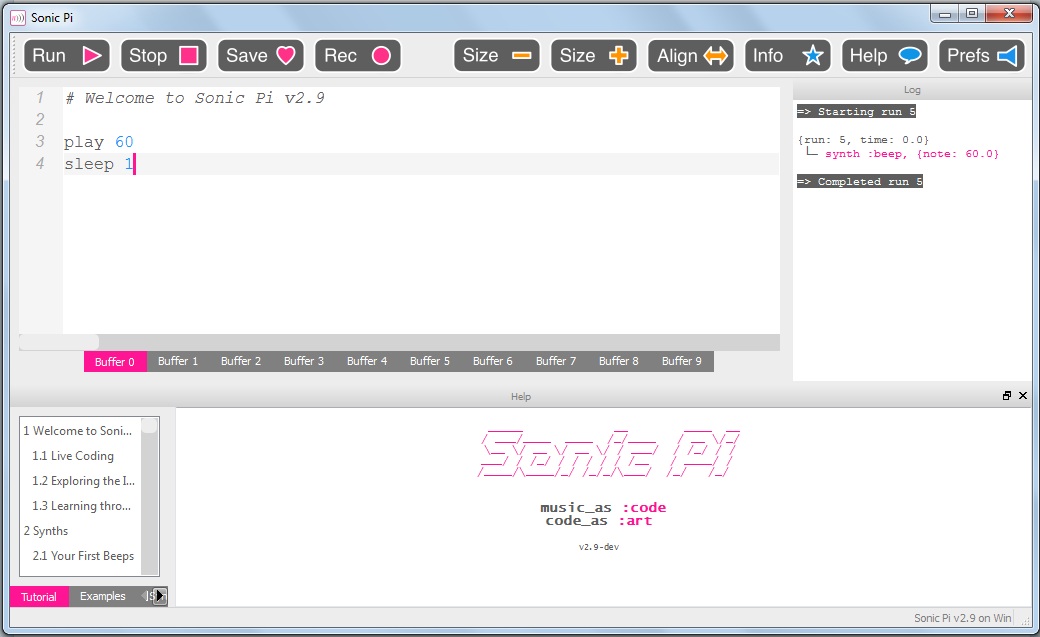Stop the running code
Viewport: 1040px width, 637px height.
click(x=164, y=56)
